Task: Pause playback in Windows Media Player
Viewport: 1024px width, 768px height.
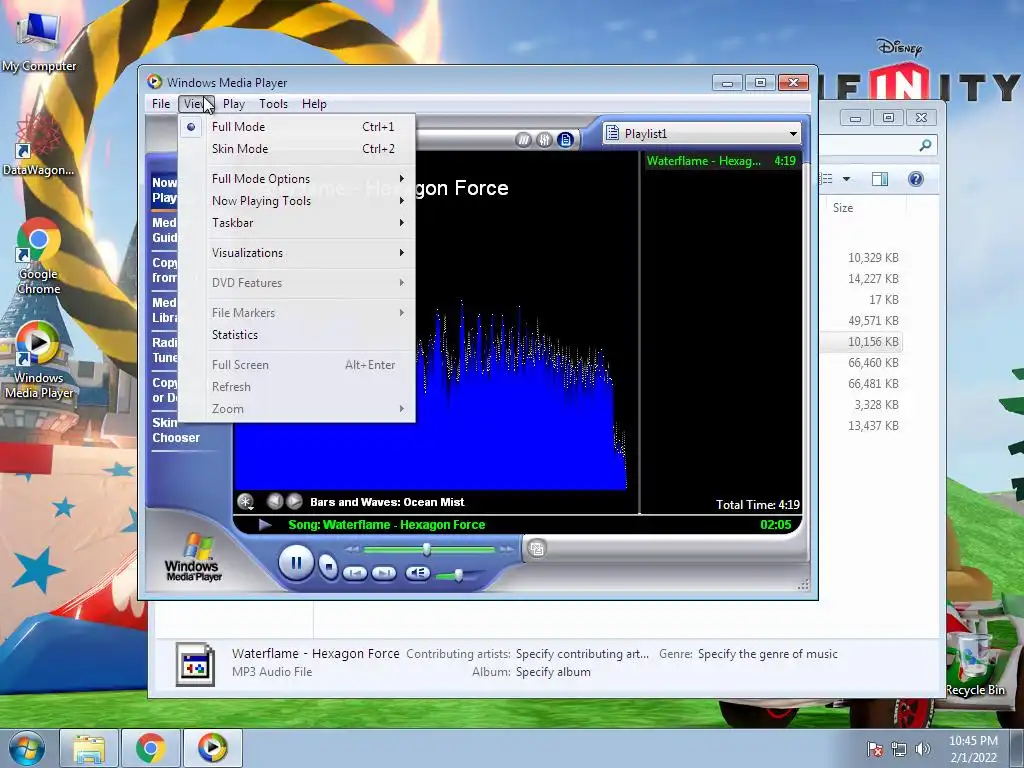Action: pos(296,562)
